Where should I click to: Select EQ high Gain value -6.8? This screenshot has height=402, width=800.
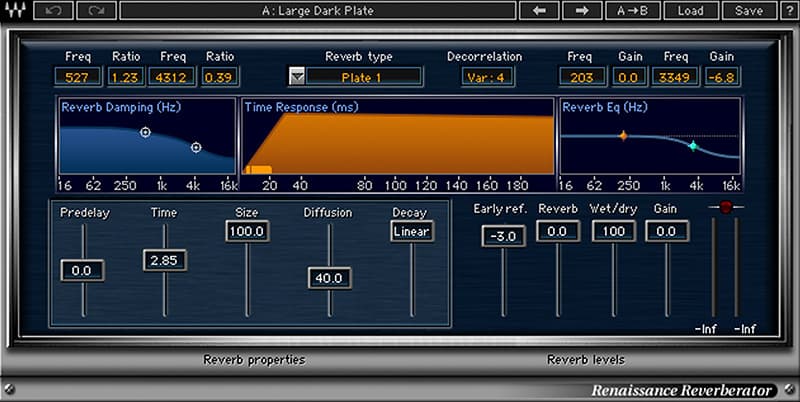click(722, 77)
